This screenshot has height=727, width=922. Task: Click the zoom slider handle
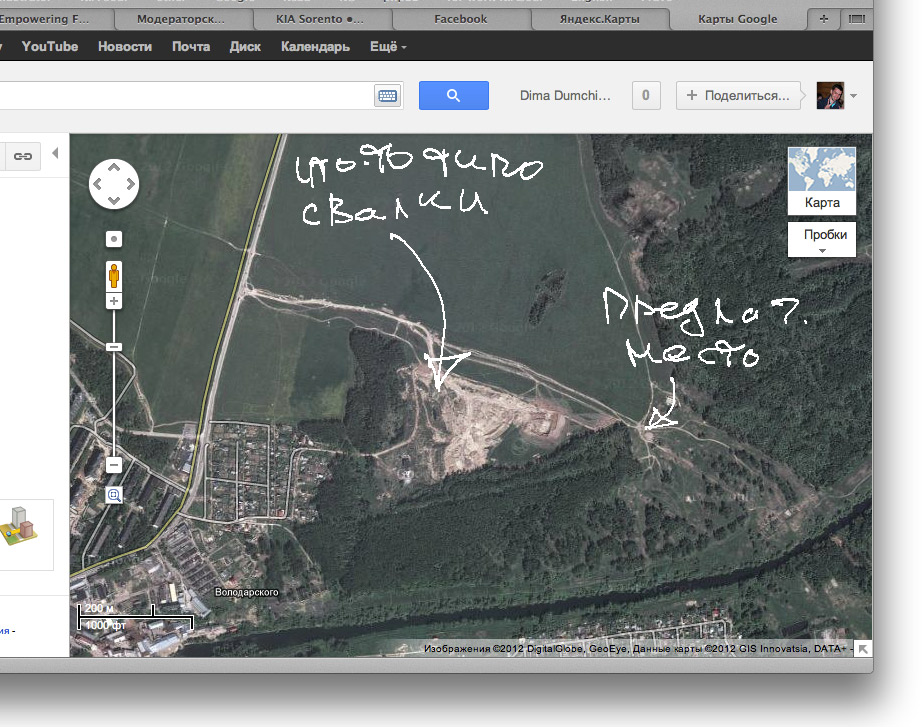(x=114, y=346)
